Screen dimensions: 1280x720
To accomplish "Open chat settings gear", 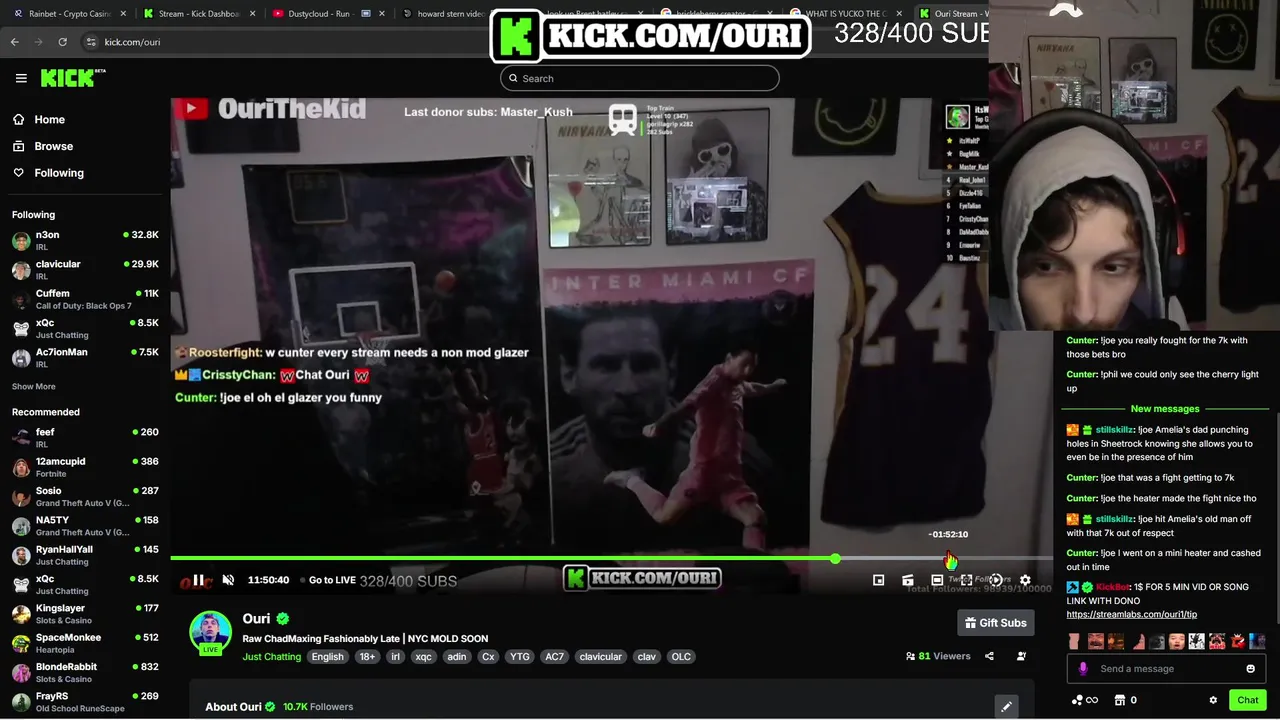I will (1213, 700).
